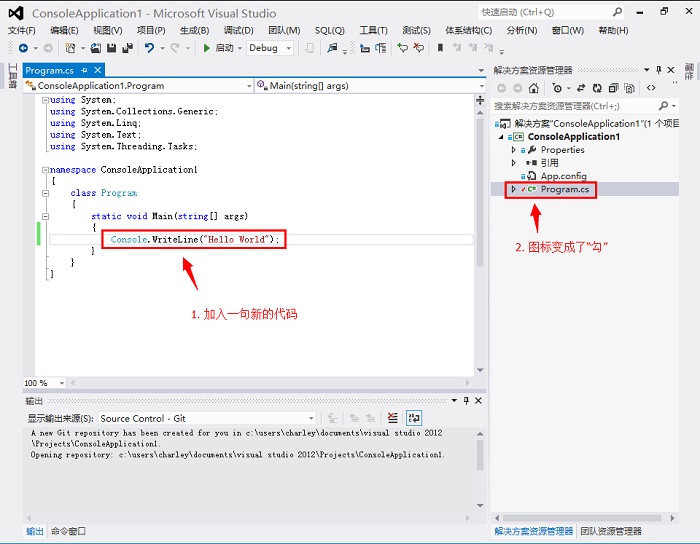This screenshot has height=544, width=700.
Task: Select App.config in Solution Explorer
Action: tap(563, 176)
